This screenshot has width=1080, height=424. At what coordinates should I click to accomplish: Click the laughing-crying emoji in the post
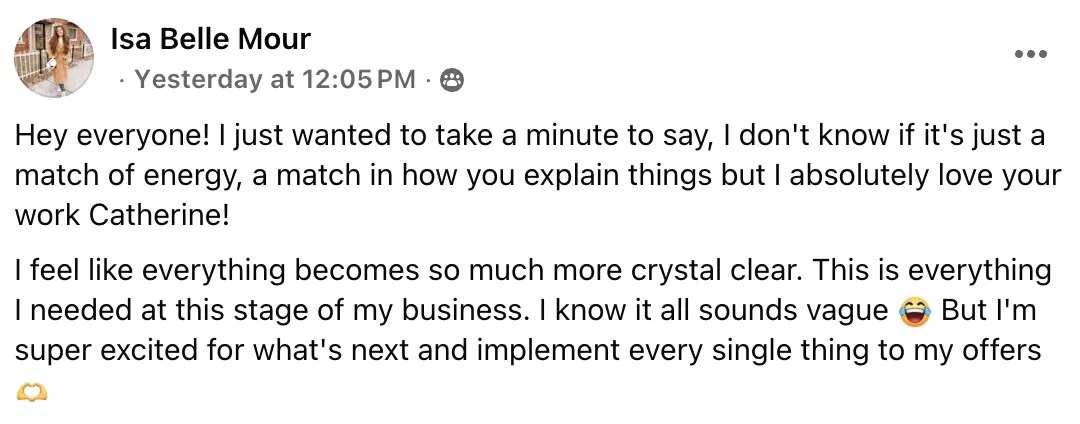[x=912, y=313]
